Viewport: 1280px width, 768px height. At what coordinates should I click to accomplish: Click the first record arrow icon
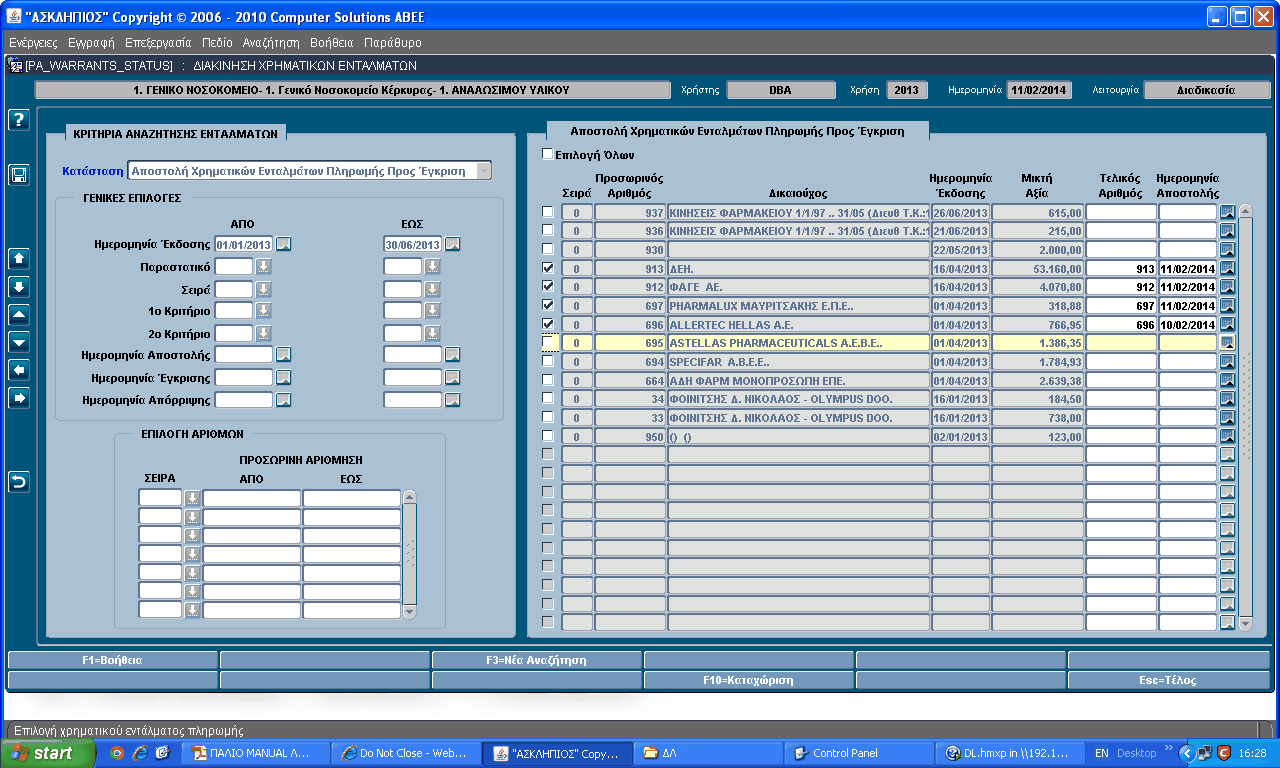[x=18, y=258]
